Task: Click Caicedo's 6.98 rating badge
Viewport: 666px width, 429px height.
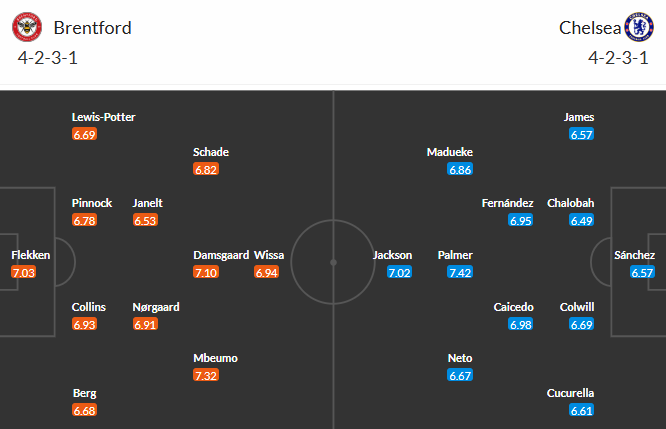Action: pyautogui.click(x=521, y=324)
